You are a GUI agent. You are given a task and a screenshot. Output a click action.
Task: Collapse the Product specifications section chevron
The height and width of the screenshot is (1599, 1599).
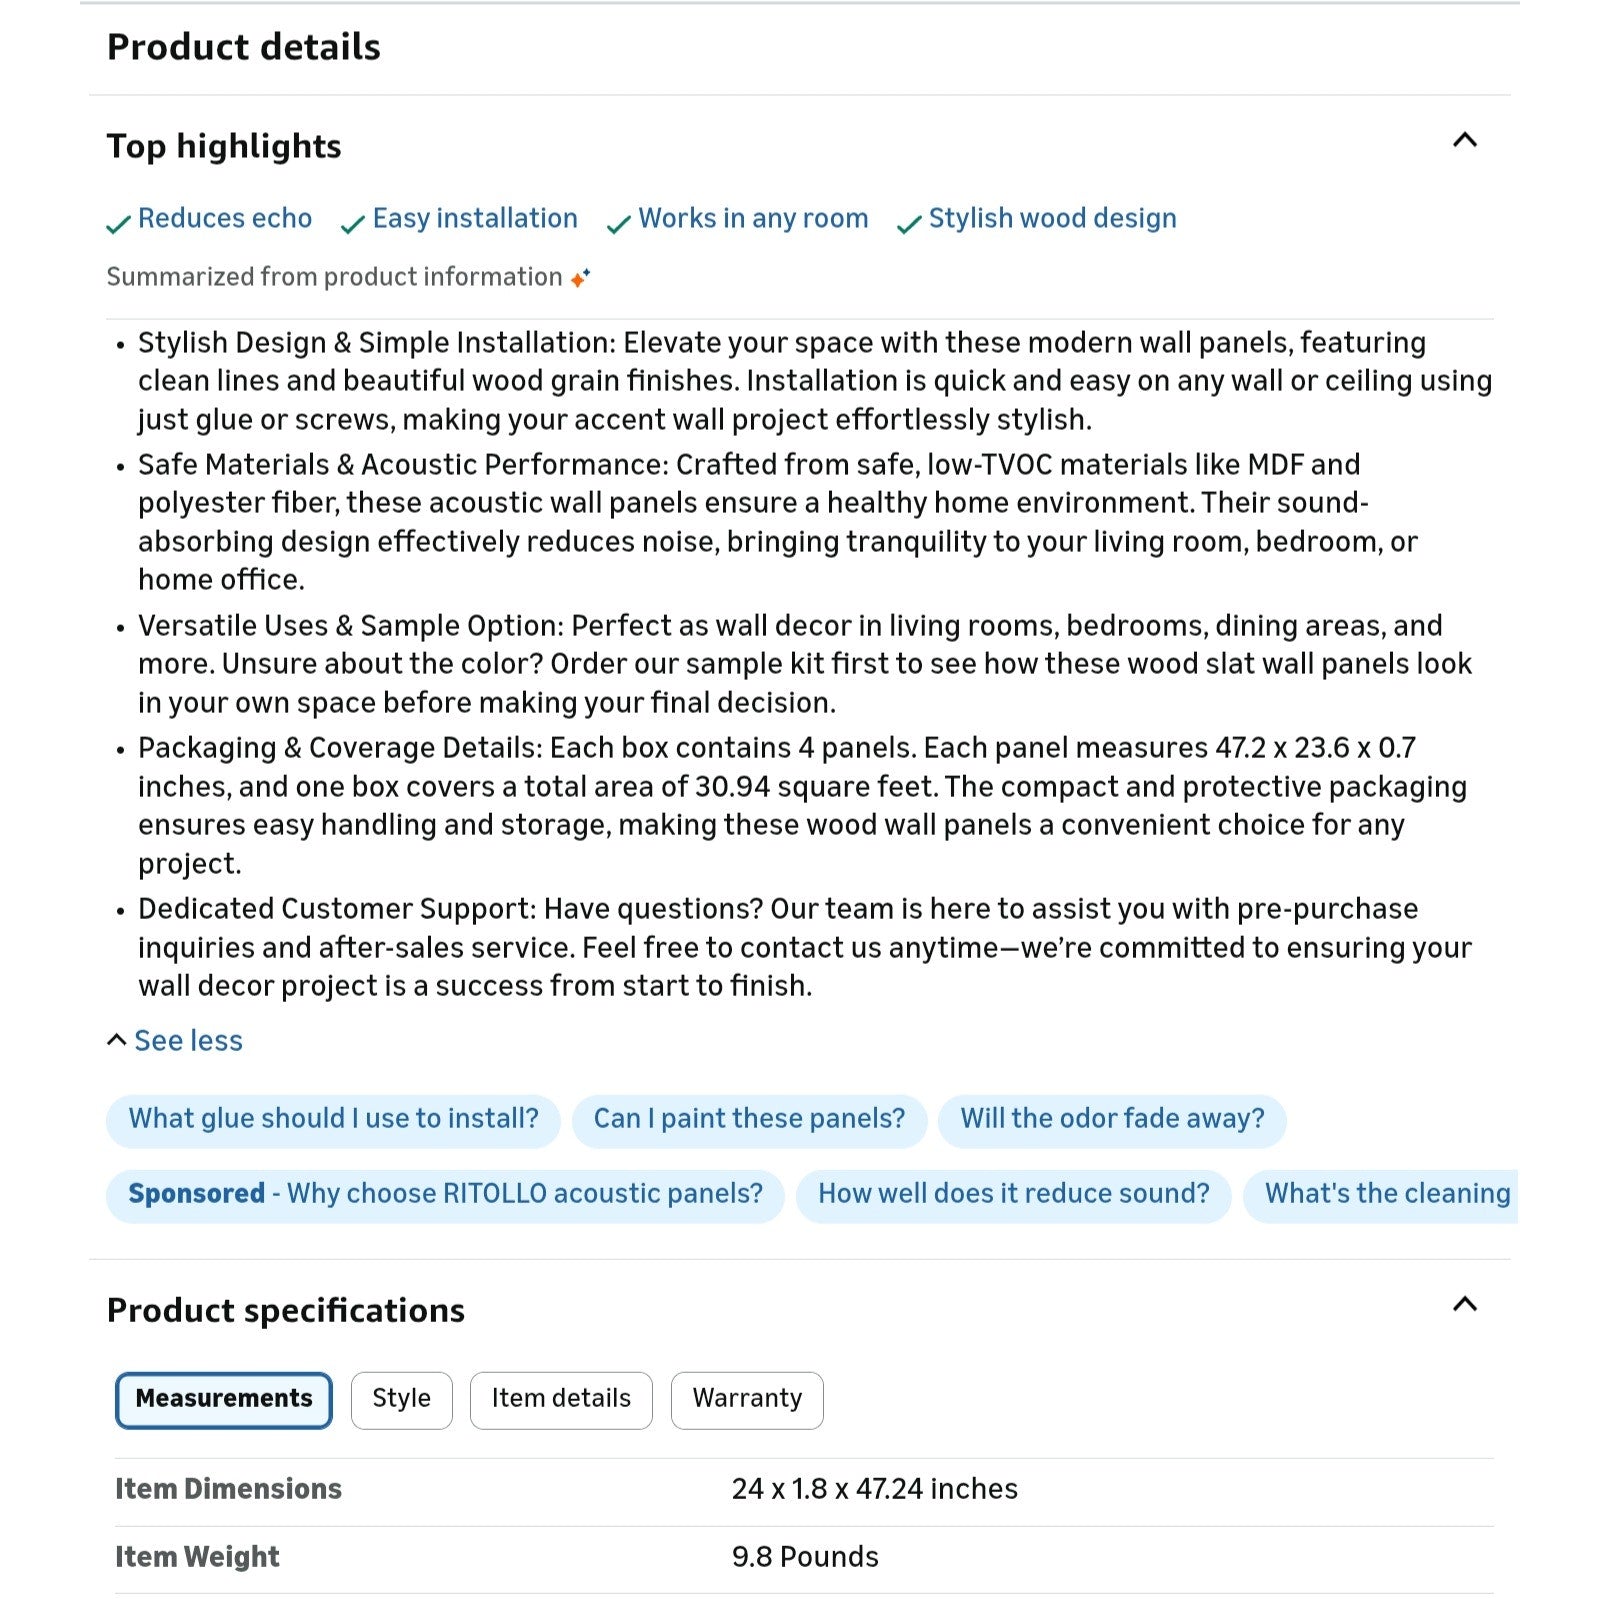(1464, 1304)
